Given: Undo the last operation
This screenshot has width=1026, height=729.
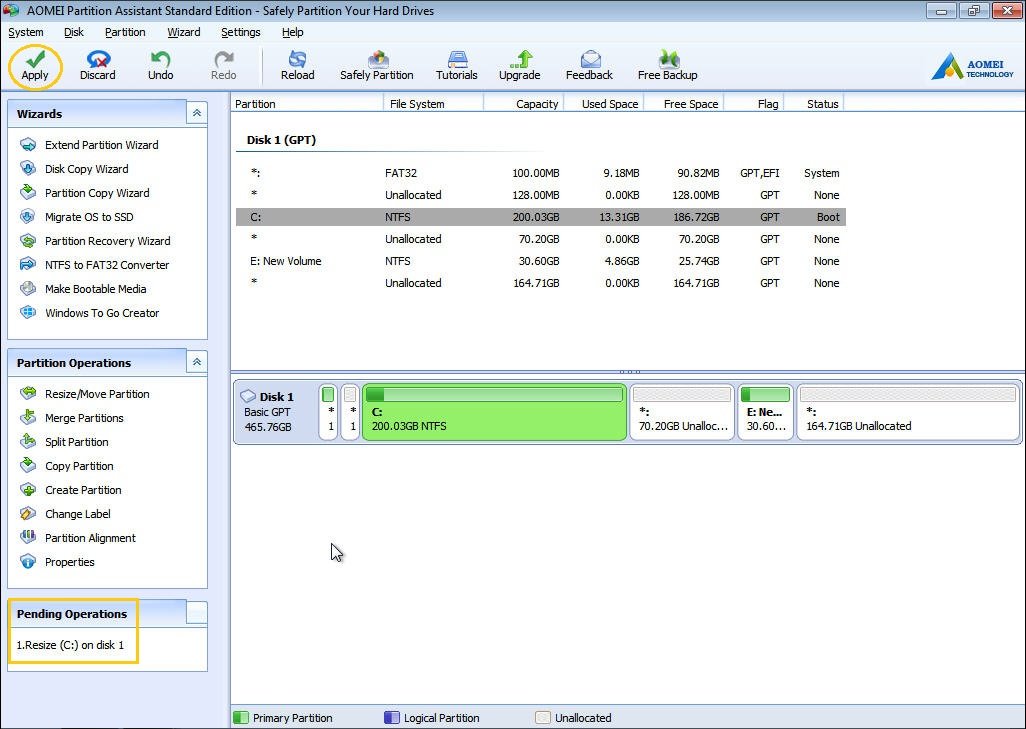Looking at the screenshot, I should 160,66.
